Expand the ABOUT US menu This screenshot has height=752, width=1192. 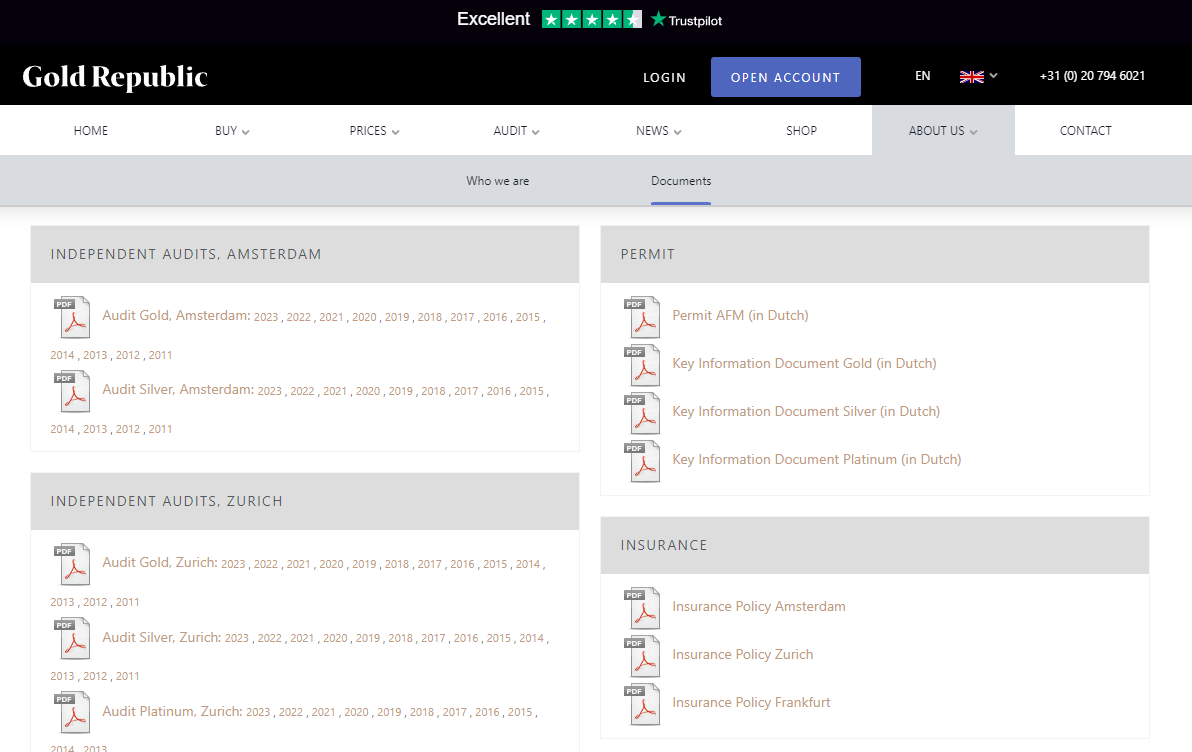pos(943,131)
